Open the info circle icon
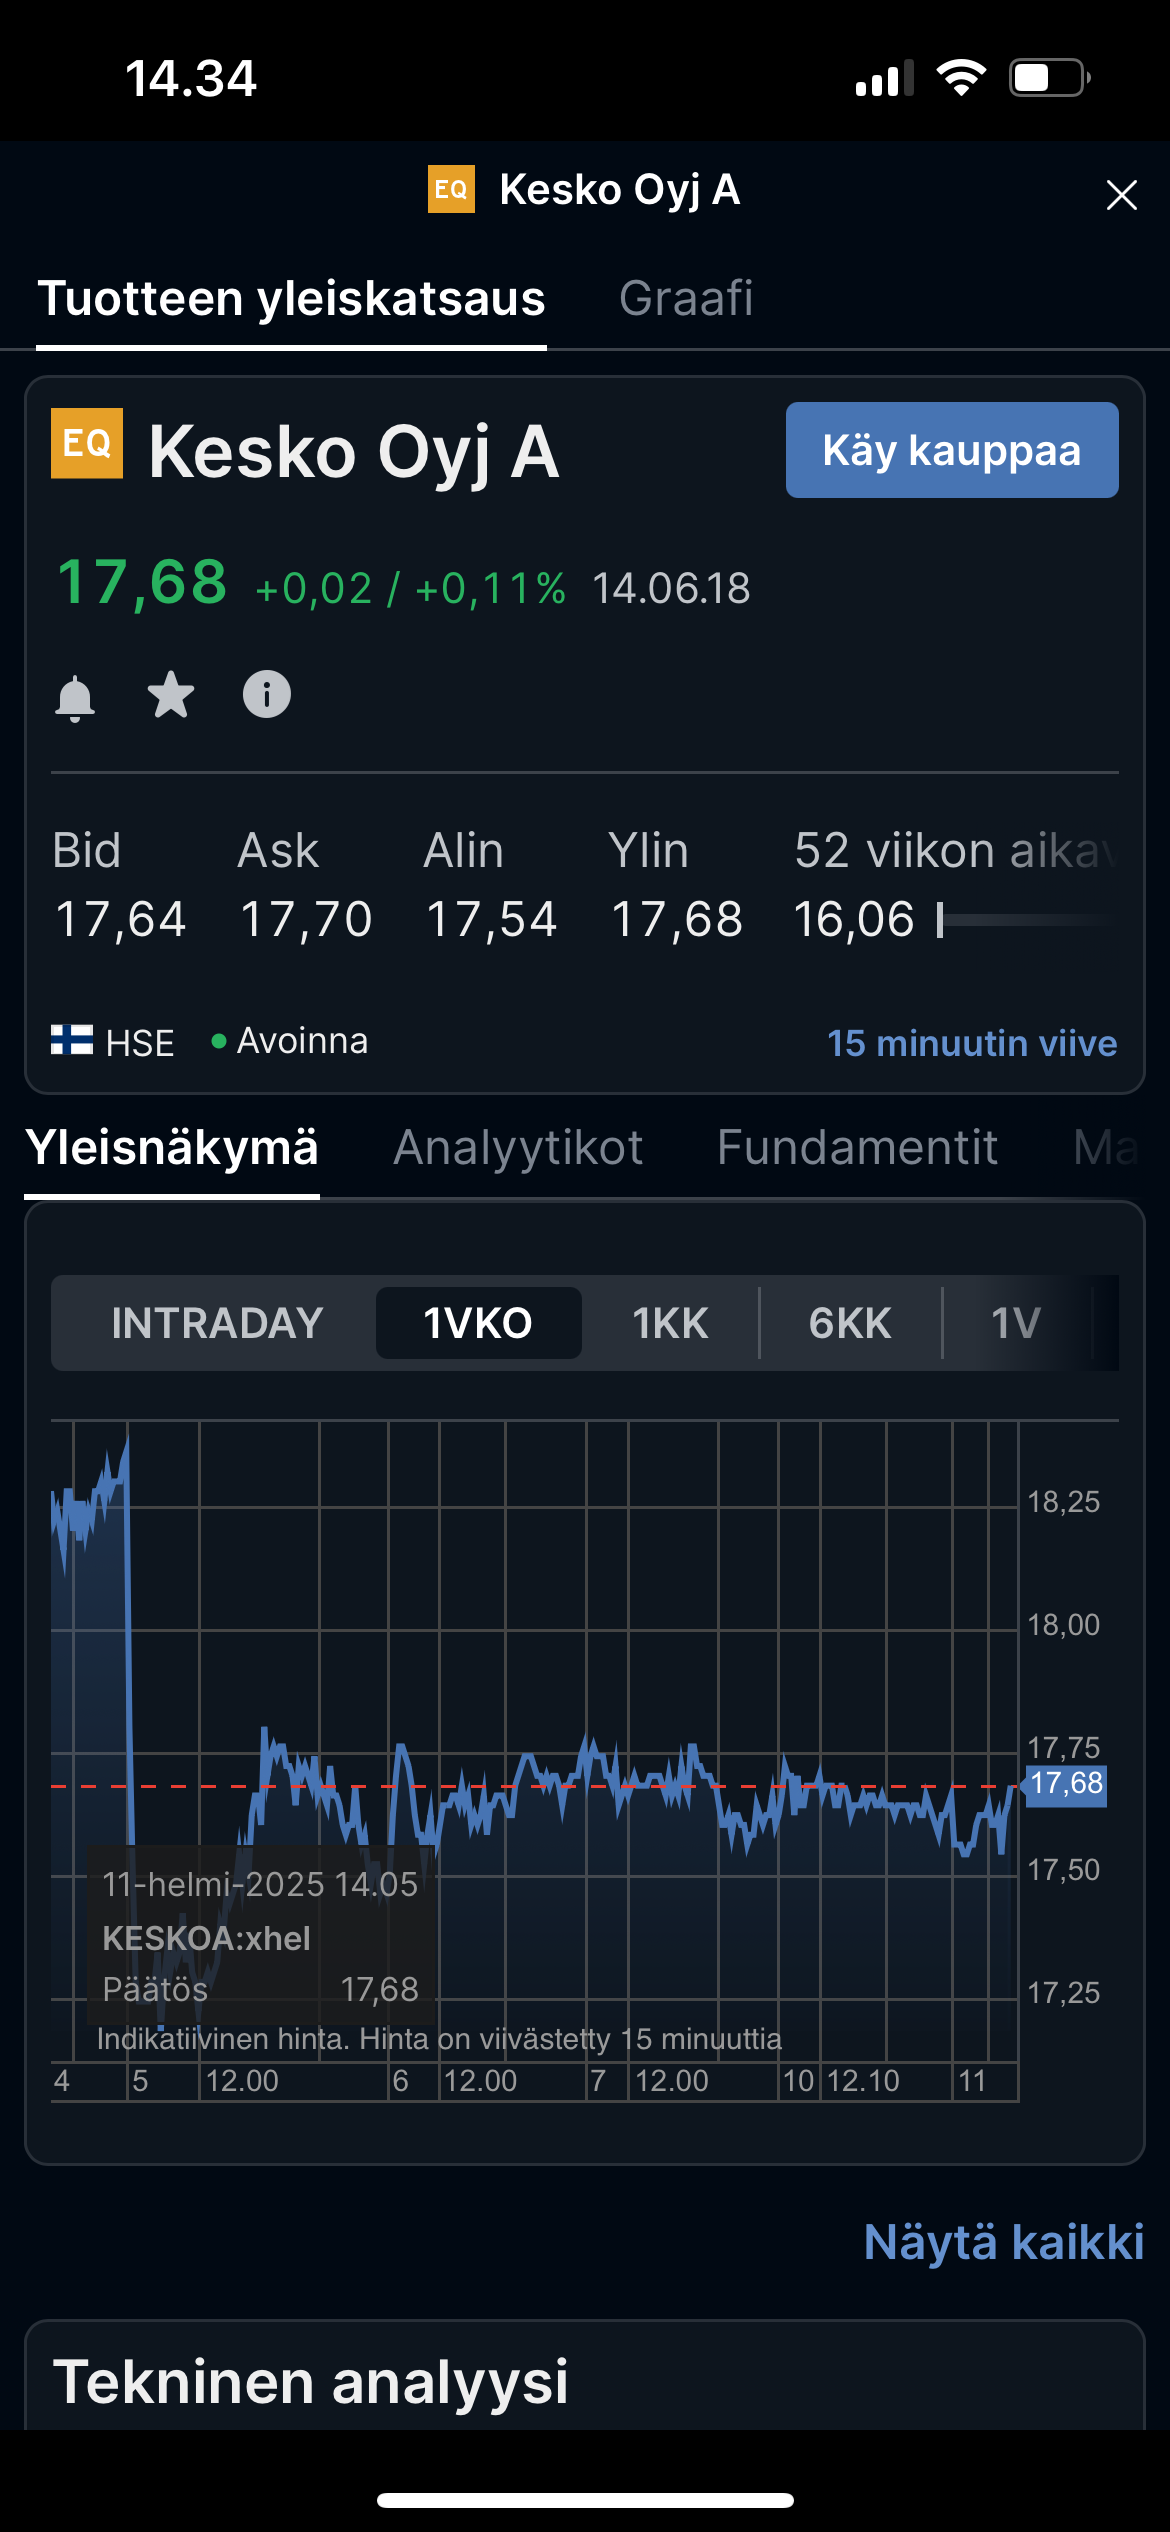The width and height of the screenshot is (1170, 2532). (267, 694)
